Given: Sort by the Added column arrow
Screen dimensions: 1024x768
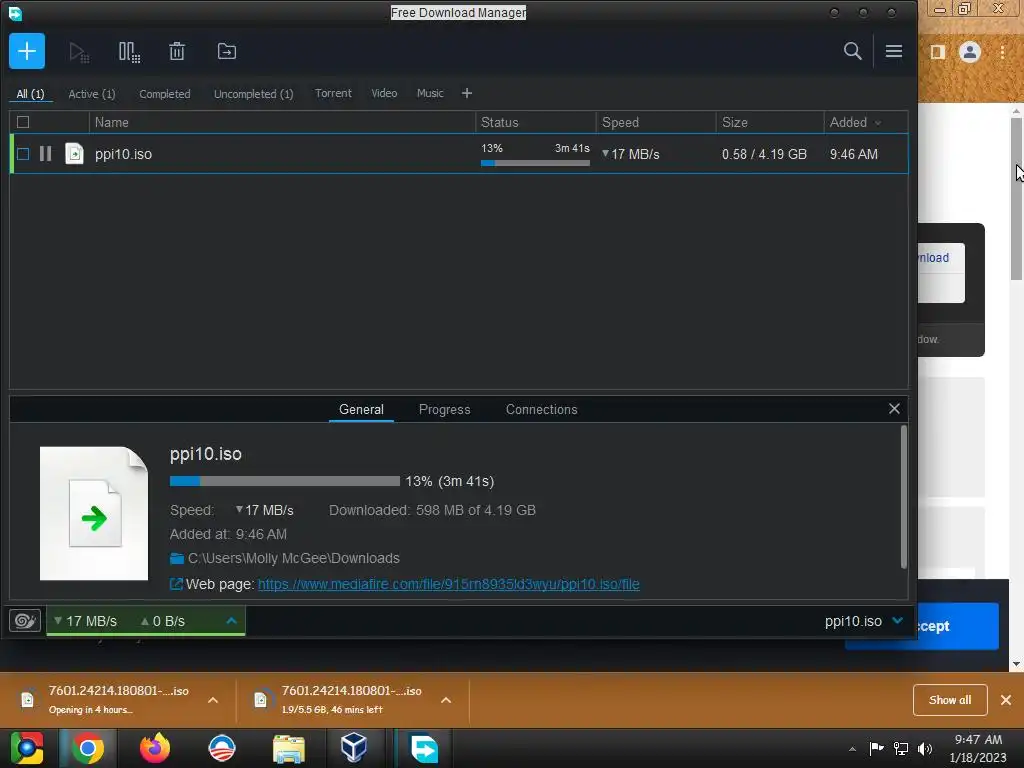Looking at the screenshot, I should pos(878,123).
